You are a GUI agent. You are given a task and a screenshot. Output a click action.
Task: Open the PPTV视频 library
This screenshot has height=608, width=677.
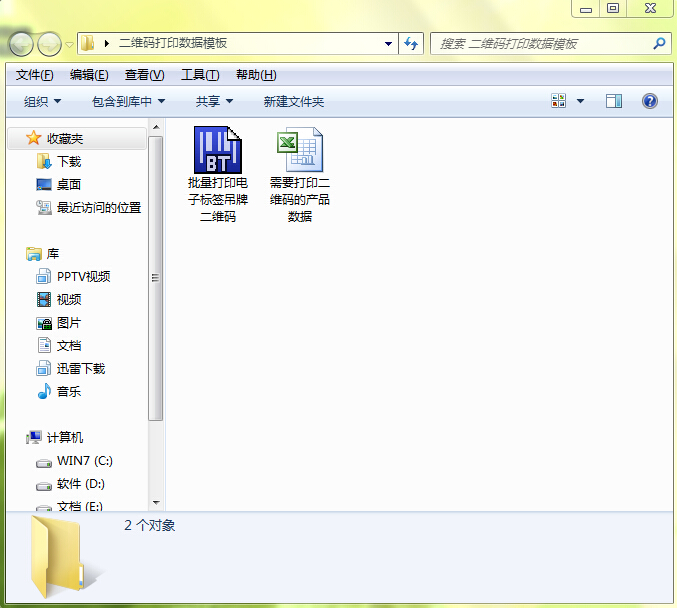coord(83,276)
